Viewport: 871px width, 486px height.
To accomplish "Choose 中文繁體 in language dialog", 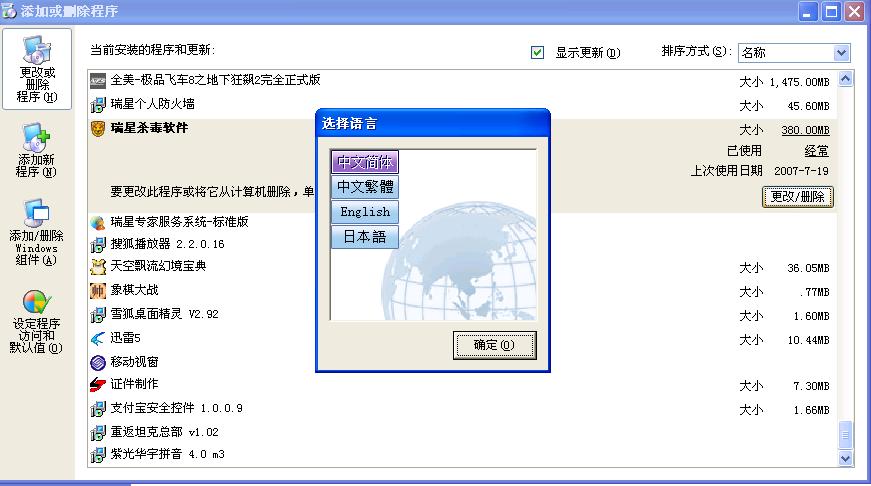I will pos(365,187).
